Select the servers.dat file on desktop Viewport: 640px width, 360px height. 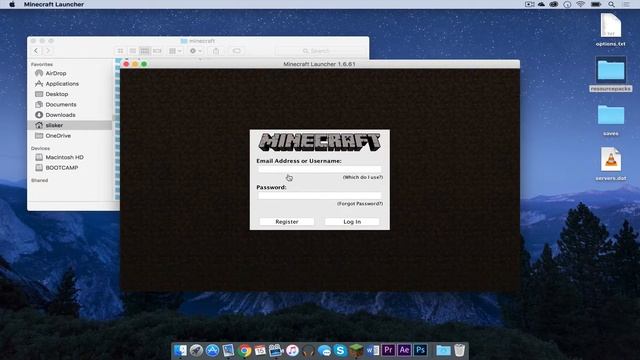(611, 164)
